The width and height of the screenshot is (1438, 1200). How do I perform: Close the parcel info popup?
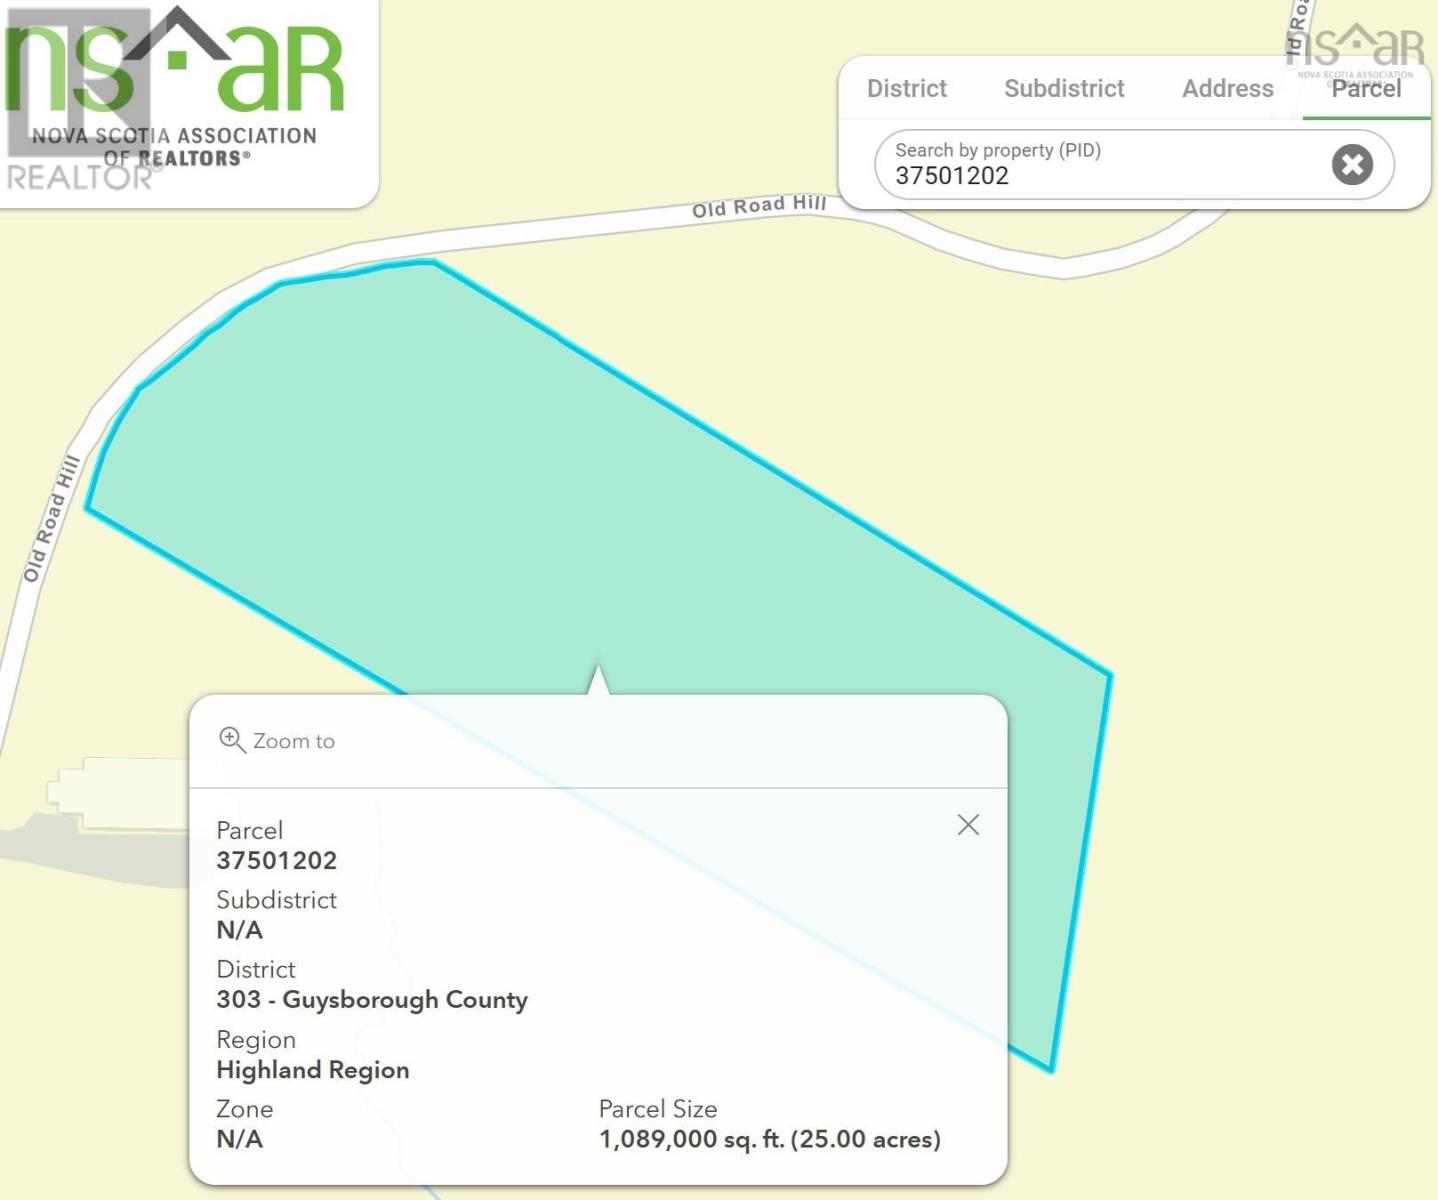pyautogui.click(x=967, y=825)
